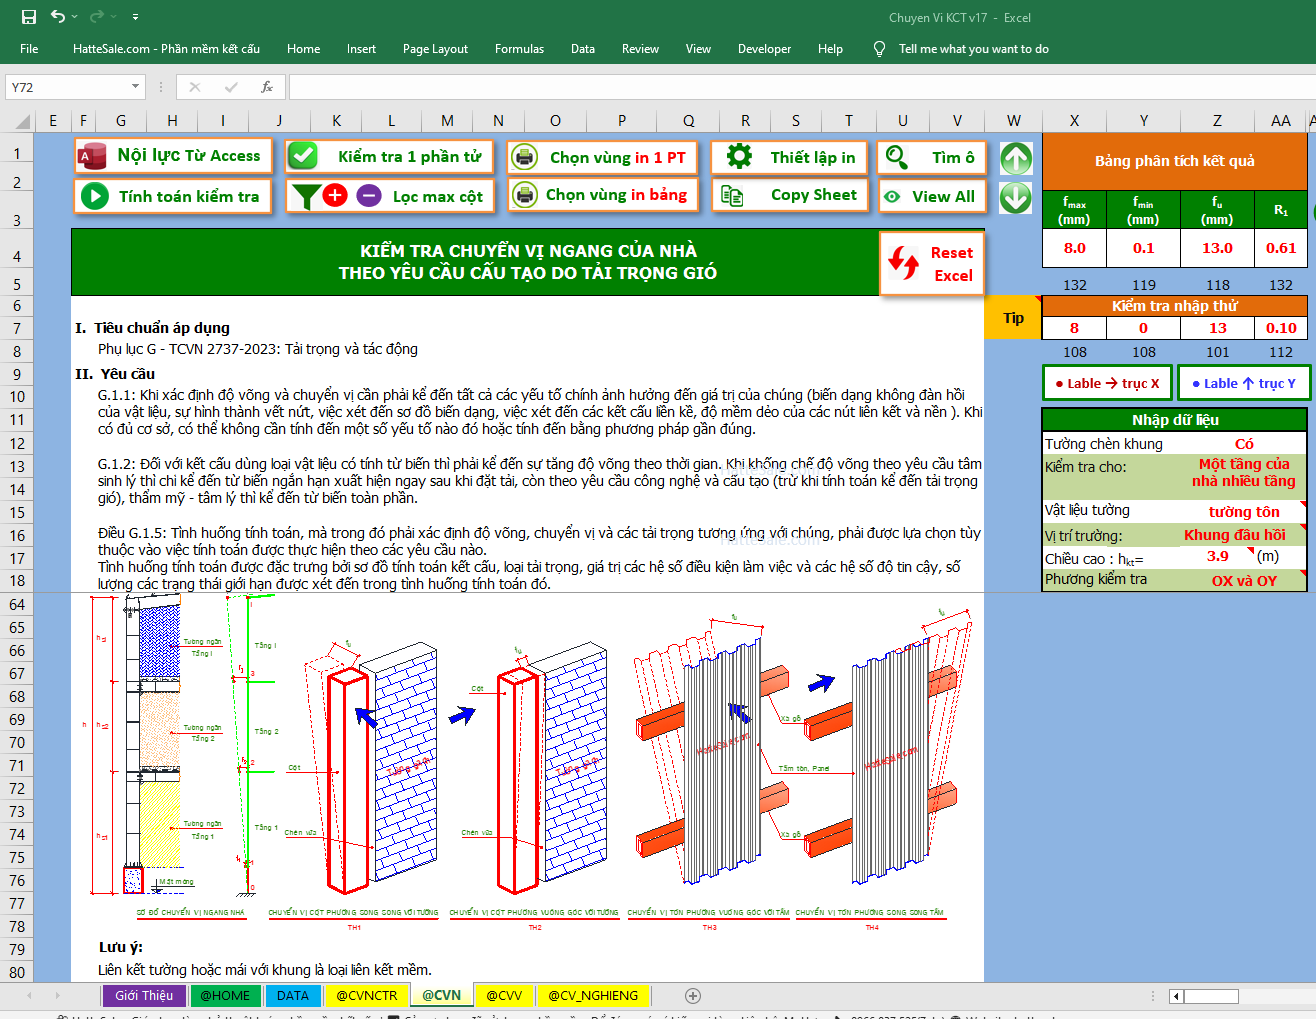Click the Reset Excel button
The image size is (1316, 1019).
click(x=932, y=264)
